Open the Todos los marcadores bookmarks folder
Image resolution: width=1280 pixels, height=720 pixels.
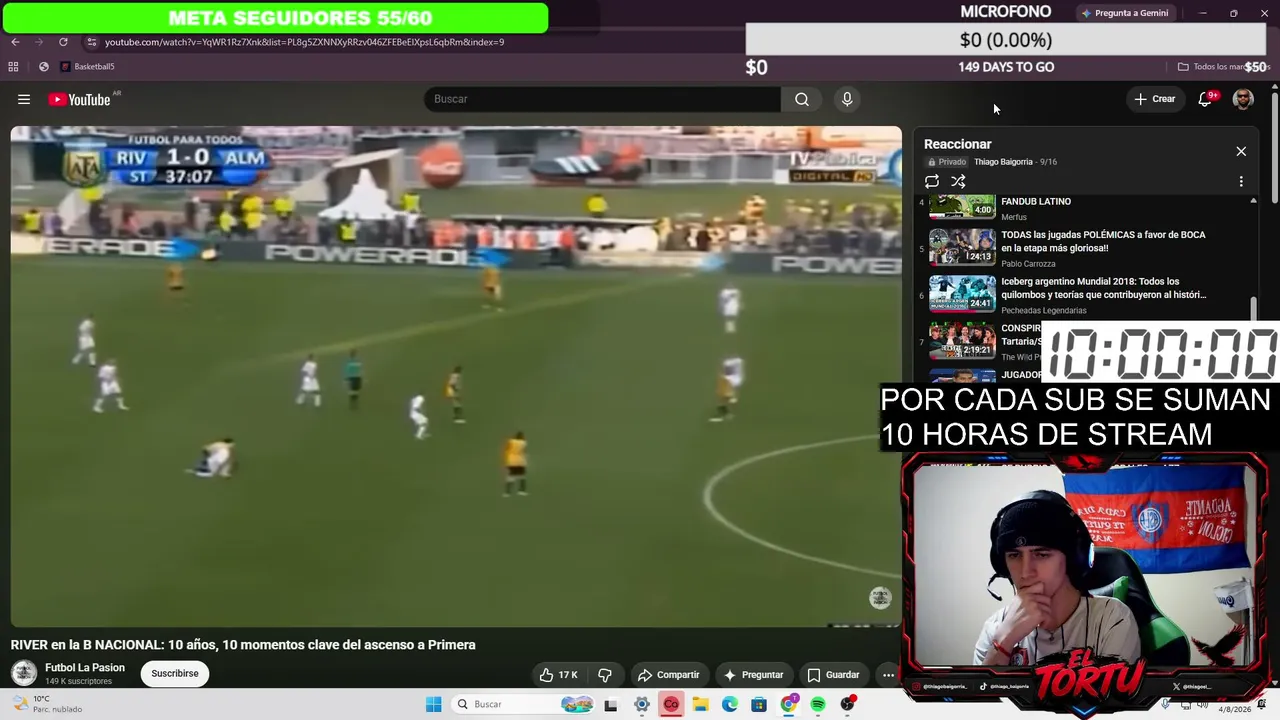[1223, 67]
